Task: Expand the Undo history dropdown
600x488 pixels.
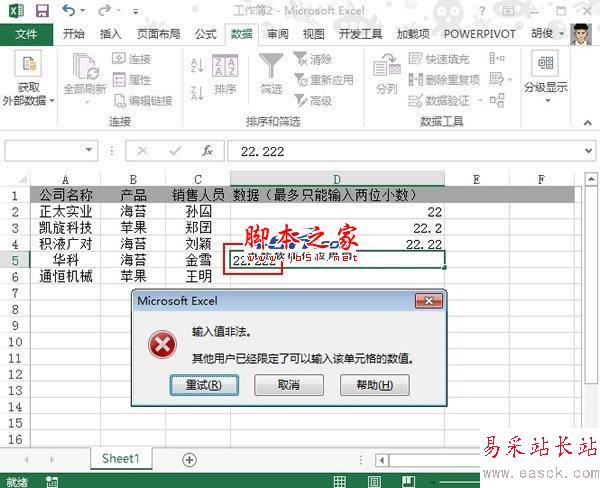Action: (x=83, y=11)
